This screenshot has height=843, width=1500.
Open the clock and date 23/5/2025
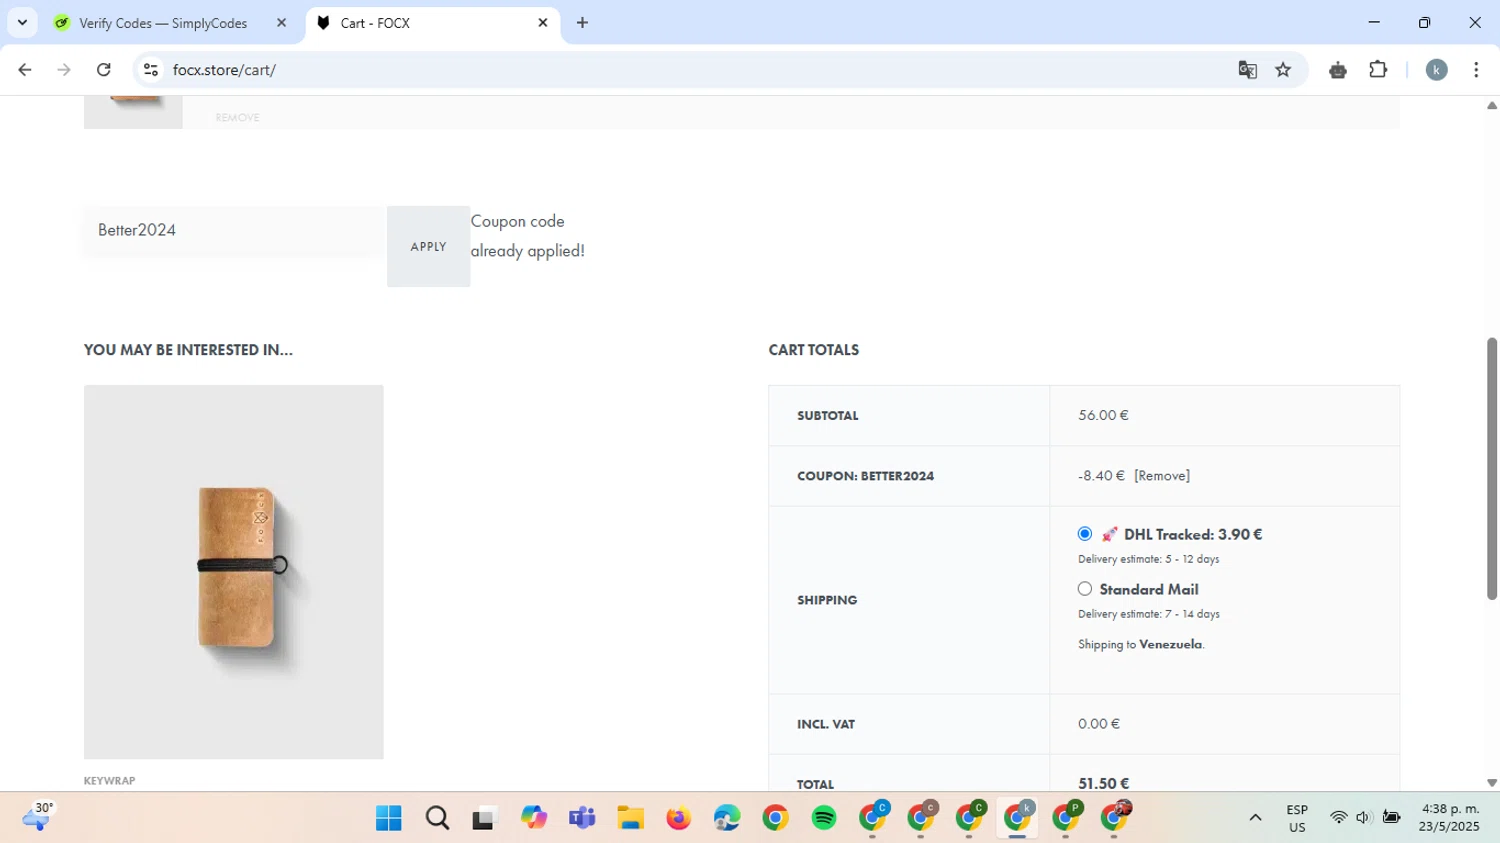1449,818
